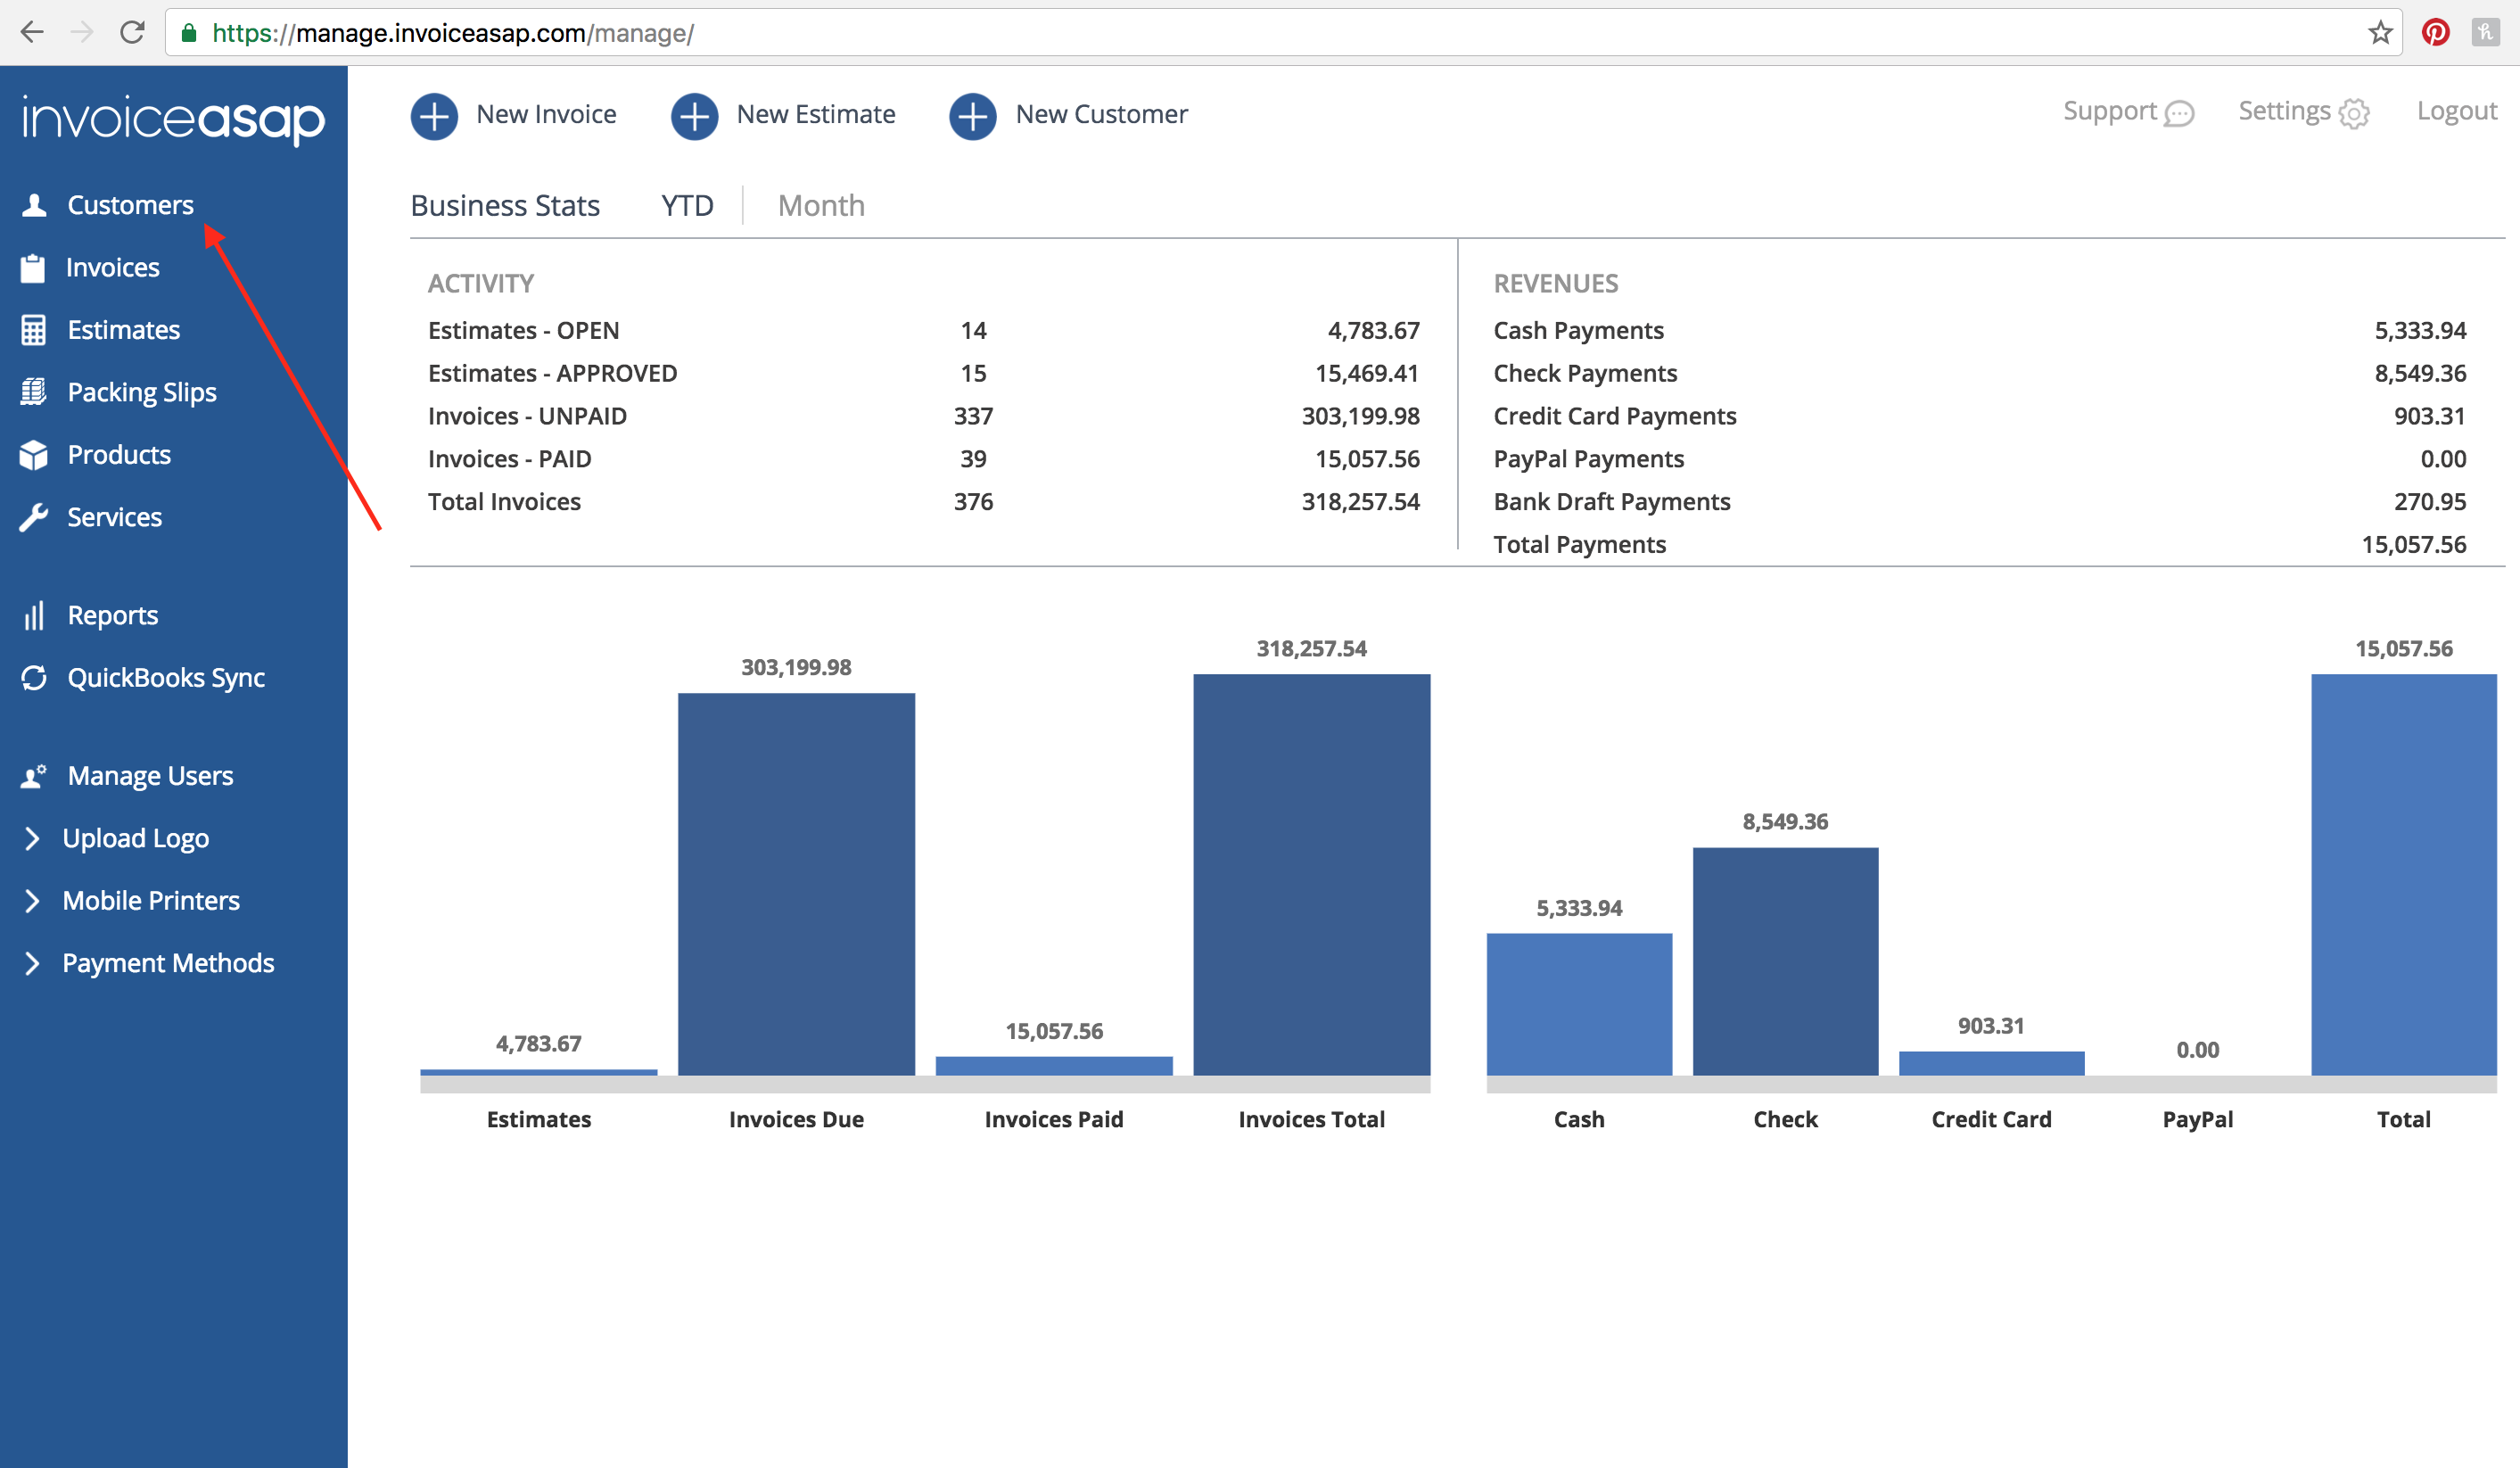Click the Services wrench icon

pos(34,517)
